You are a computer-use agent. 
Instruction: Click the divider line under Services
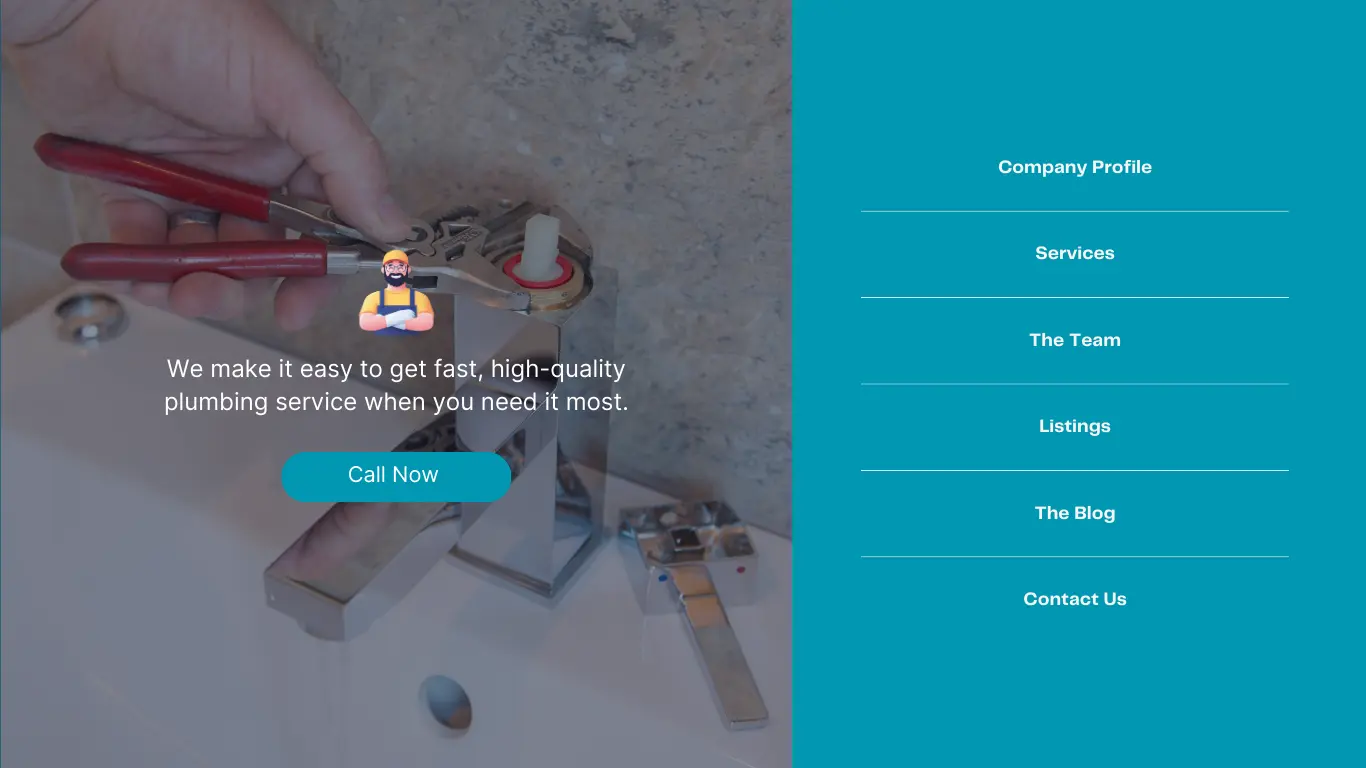(1075, 297)
